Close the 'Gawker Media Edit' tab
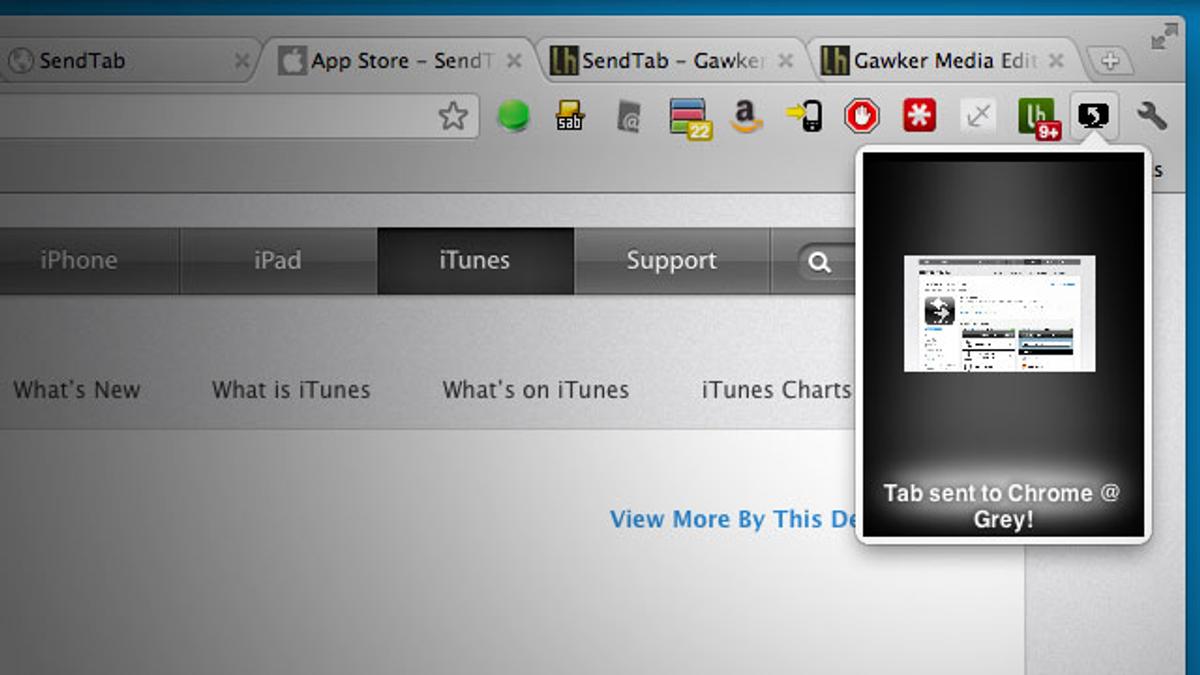 tap(1057, 61)
